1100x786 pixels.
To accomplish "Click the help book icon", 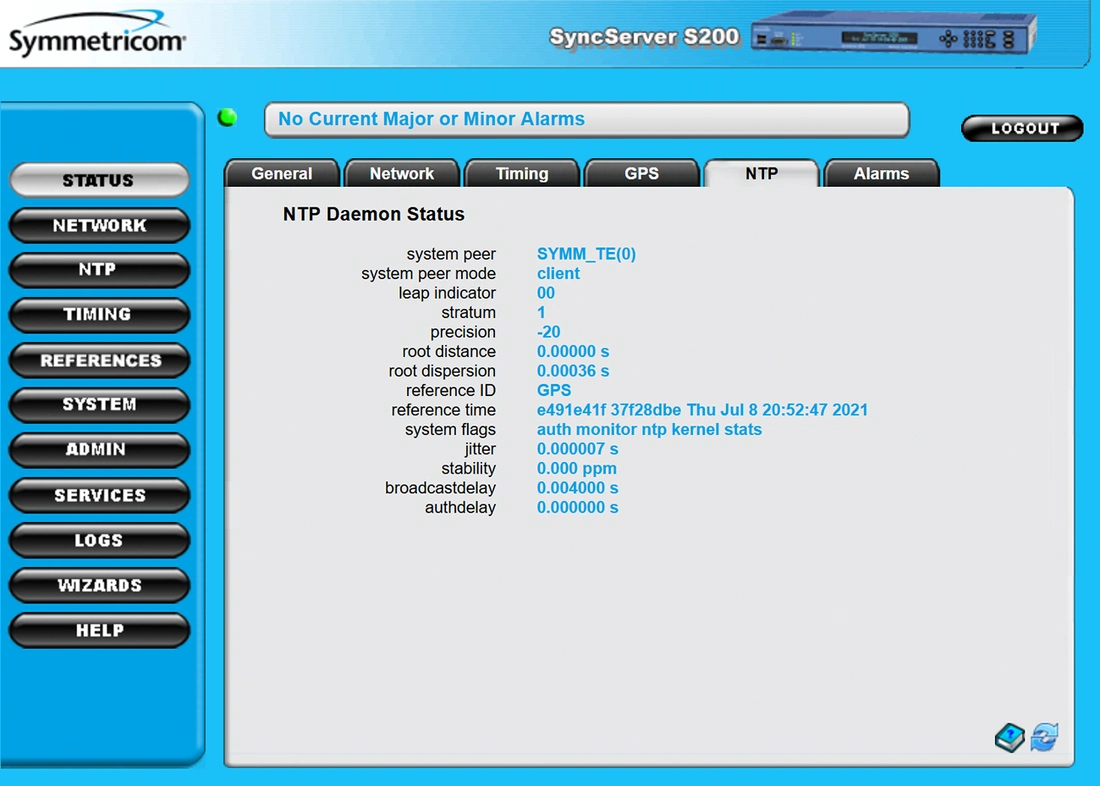I will pos(1010,738).
